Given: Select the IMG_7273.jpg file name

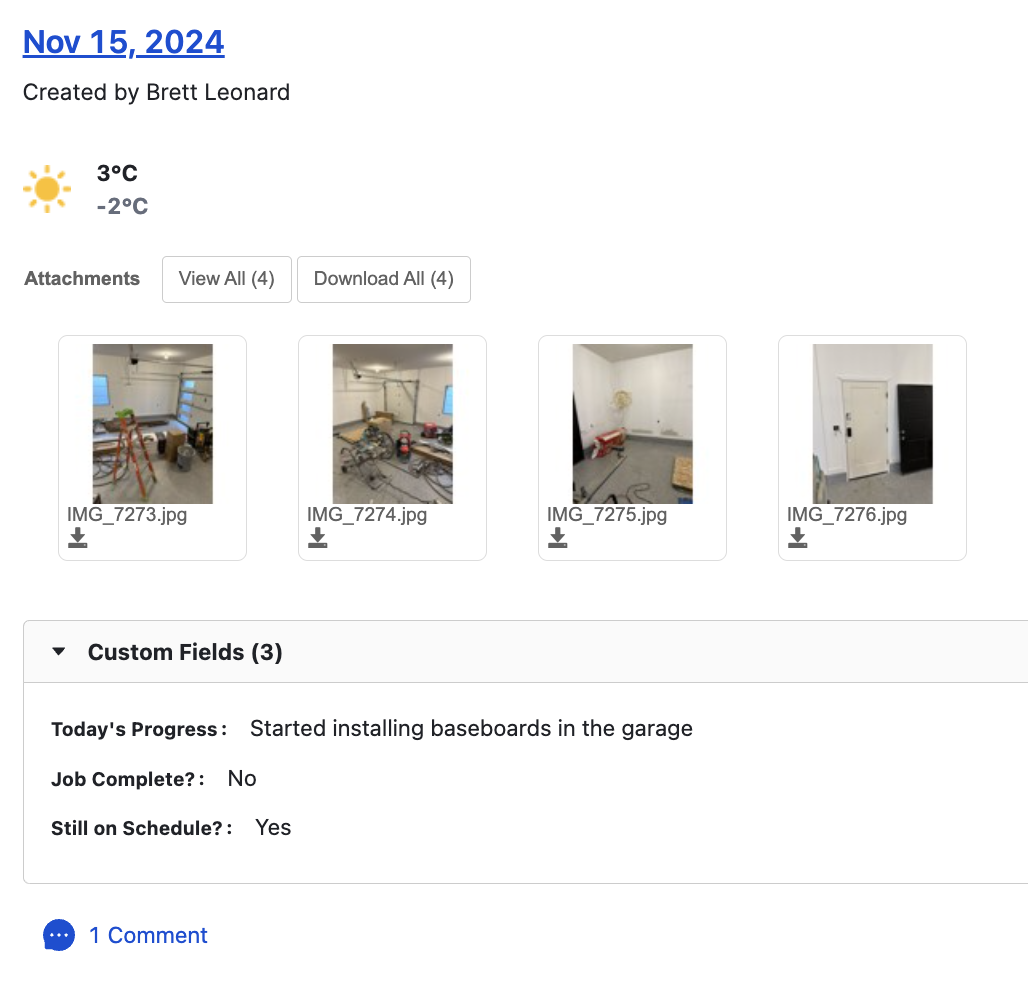Looking at the screenshot, I should (127, 515).
